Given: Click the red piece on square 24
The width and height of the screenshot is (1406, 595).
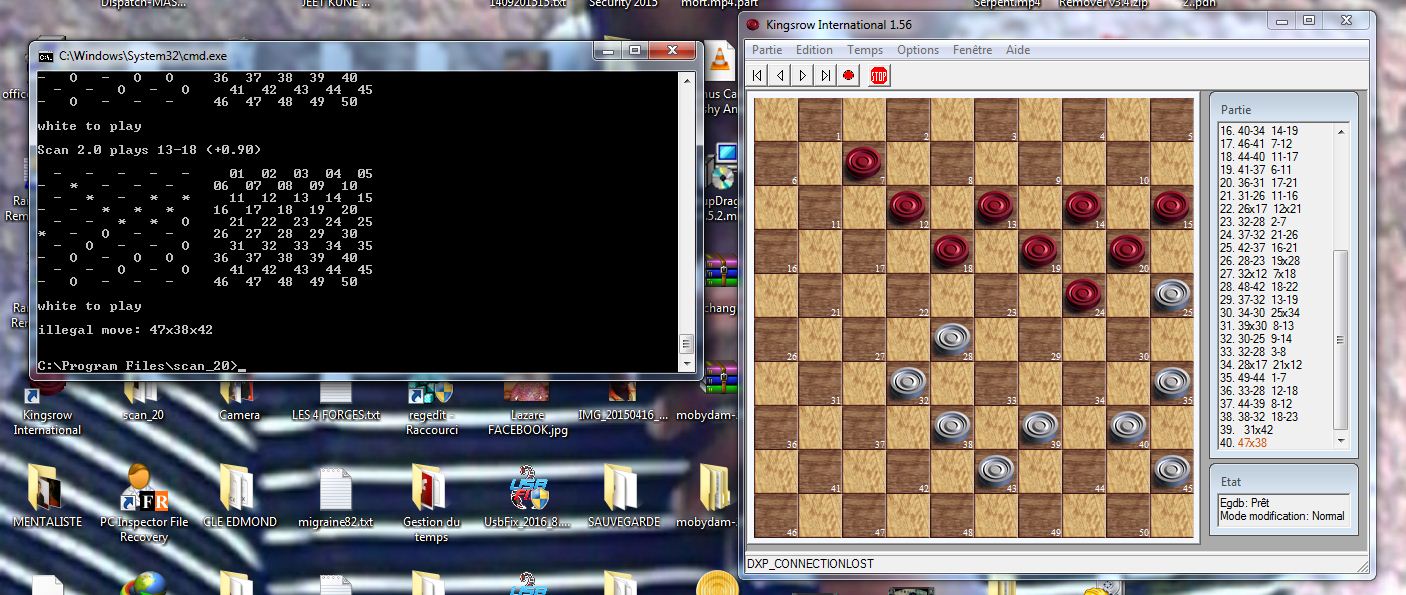Looking at the screenshot, I should click(x=1083, y=294).
